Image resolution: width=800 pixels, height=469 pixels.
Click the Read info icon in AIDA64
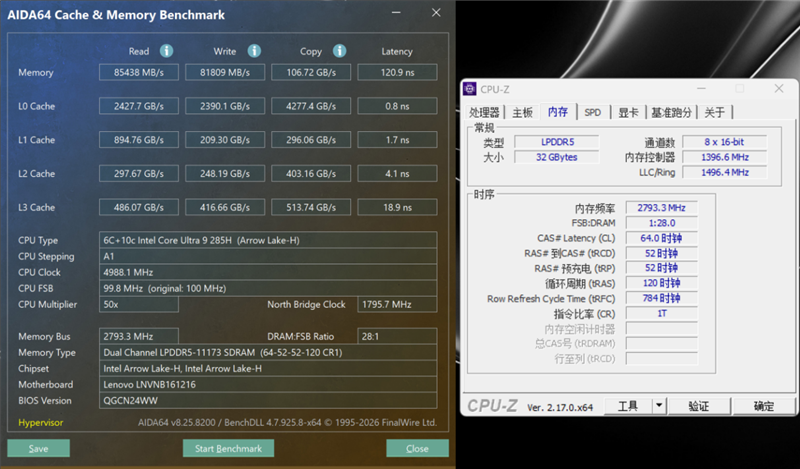[166, 51]
